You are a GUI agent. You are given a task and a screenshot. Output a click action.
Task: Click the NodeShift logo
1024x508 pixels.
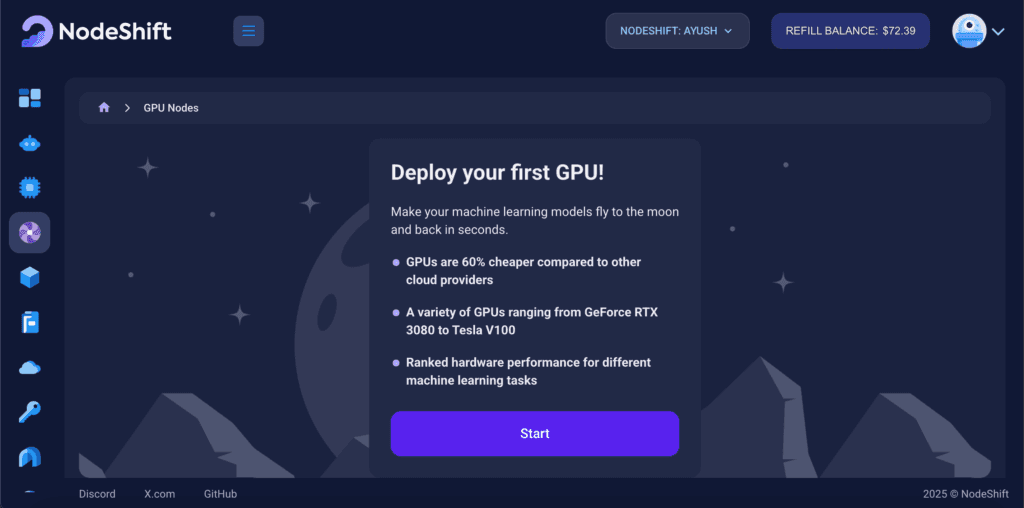96,31
